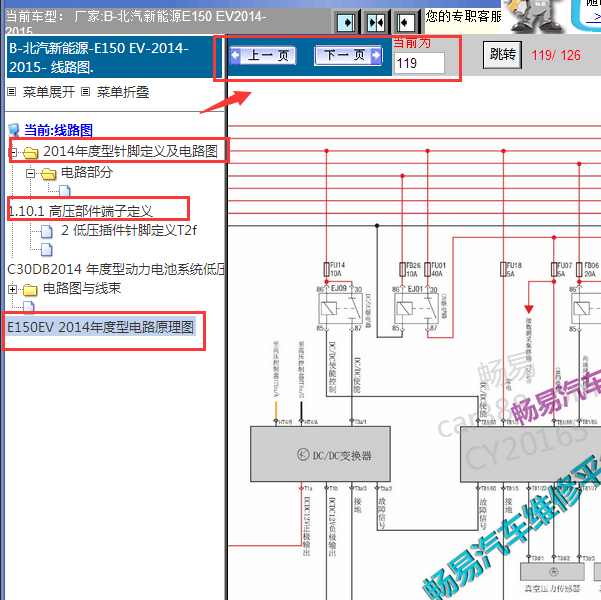Viewport: 601px width, 600px height.
Task: Click the 当前车型 header text
Action: tap(135, 22)
